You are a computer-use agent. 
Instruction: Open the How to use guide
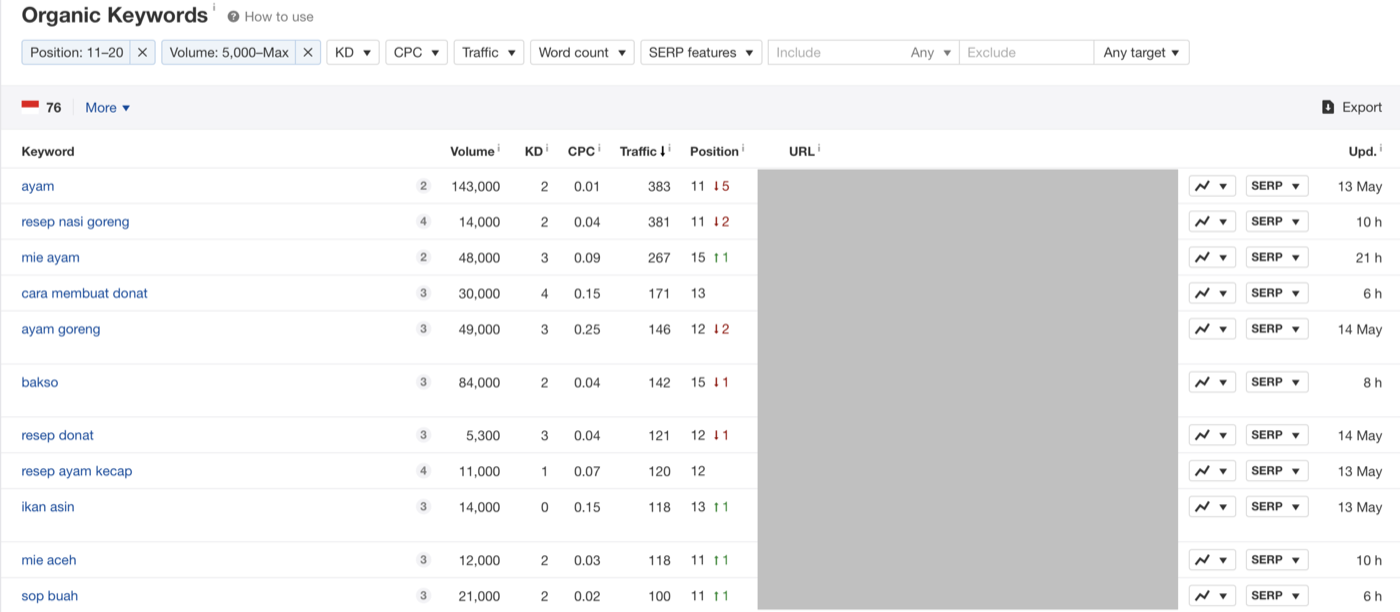(x=279, y=17)
